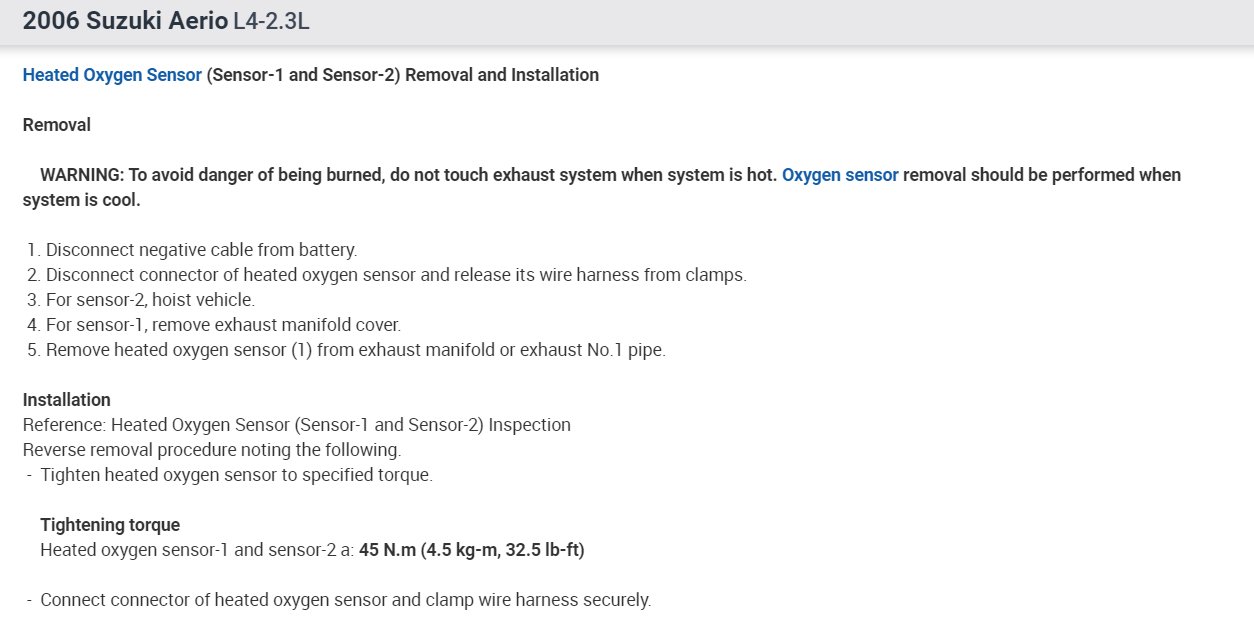
Task: Click step 4 about exhaust manifold cover
Action: click(x=222, y=325)
